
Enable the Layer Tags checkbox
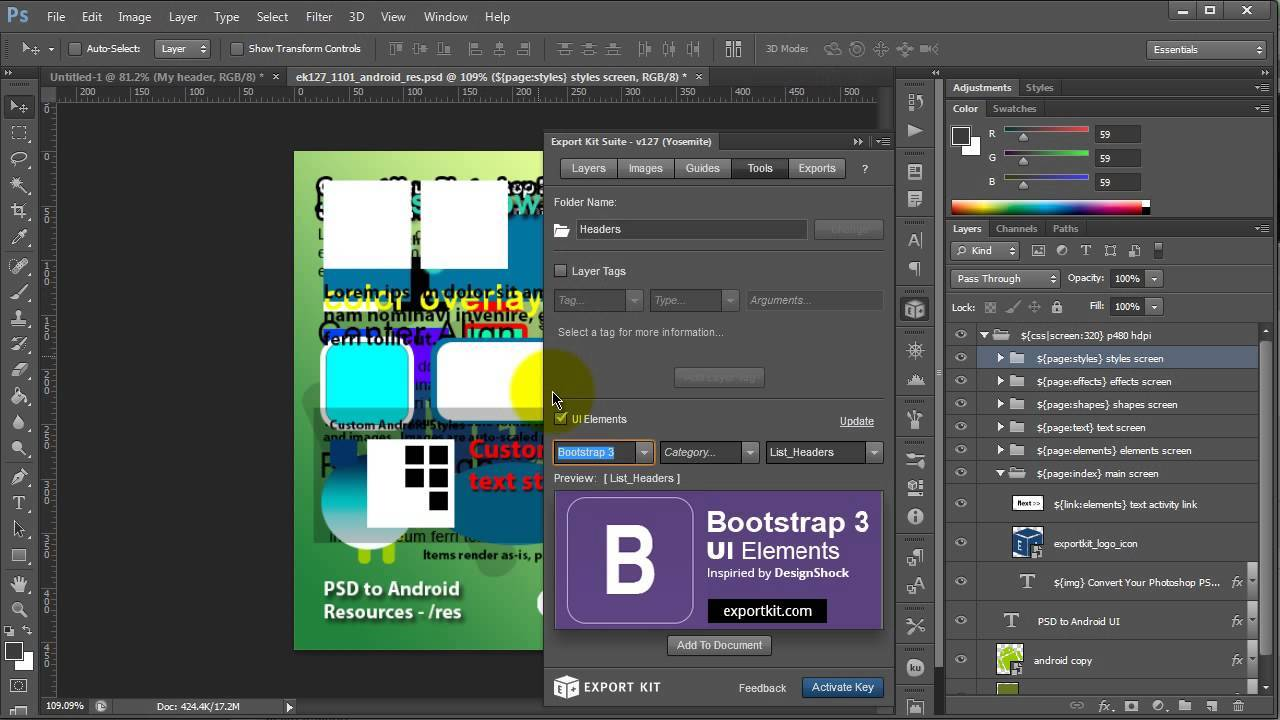pos(561,271)
